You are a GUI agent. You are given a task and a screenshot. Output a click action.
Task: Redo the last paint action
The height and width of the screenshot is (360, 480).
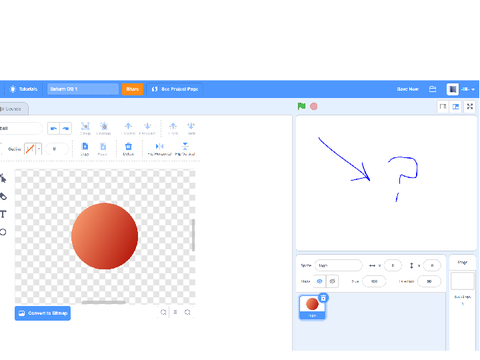tap(66, 128)
